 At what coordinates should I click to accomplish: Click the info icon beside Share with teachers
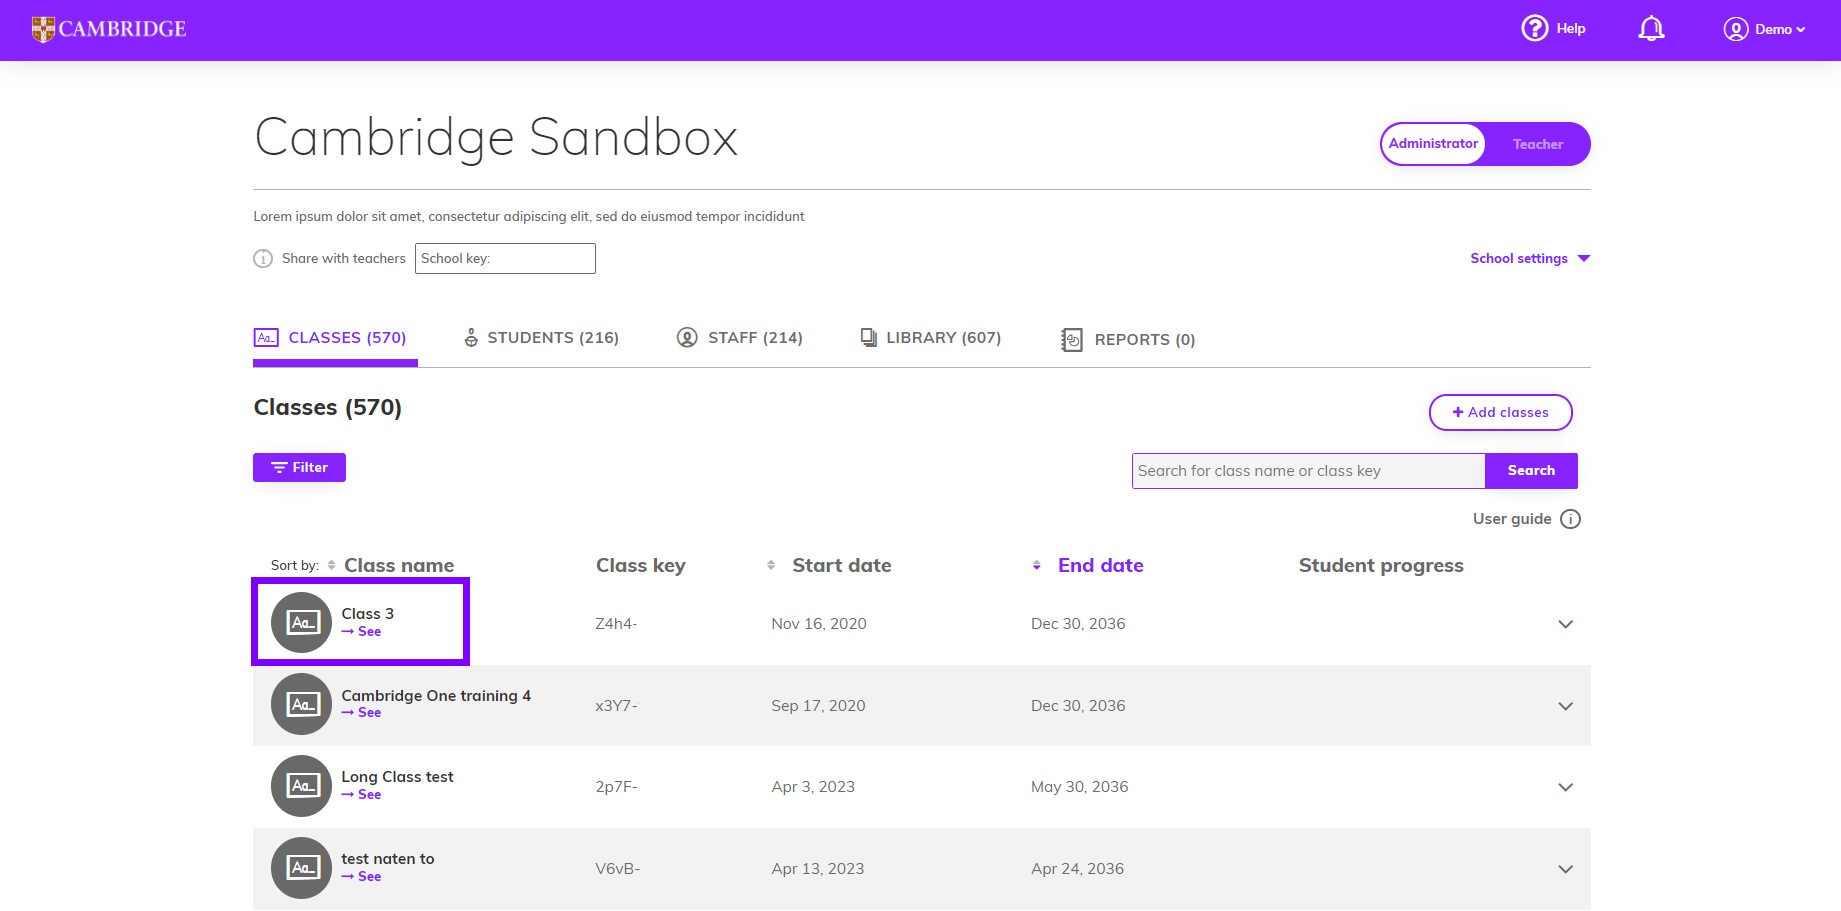click(263, 259)
